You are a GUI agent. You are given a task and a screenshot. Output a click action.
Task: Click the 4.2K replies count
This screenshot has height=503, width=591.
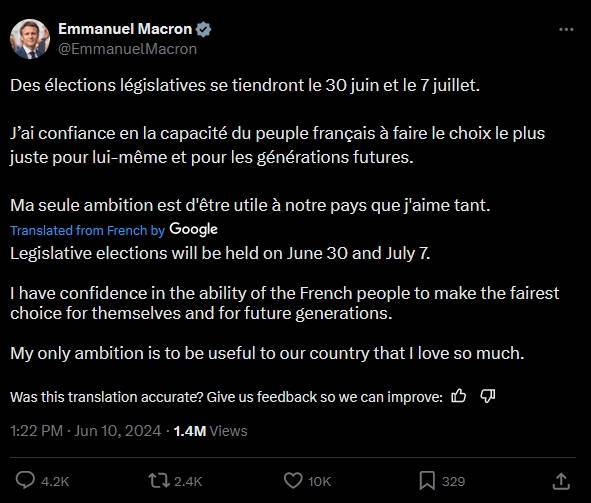(x=55, y=482)
